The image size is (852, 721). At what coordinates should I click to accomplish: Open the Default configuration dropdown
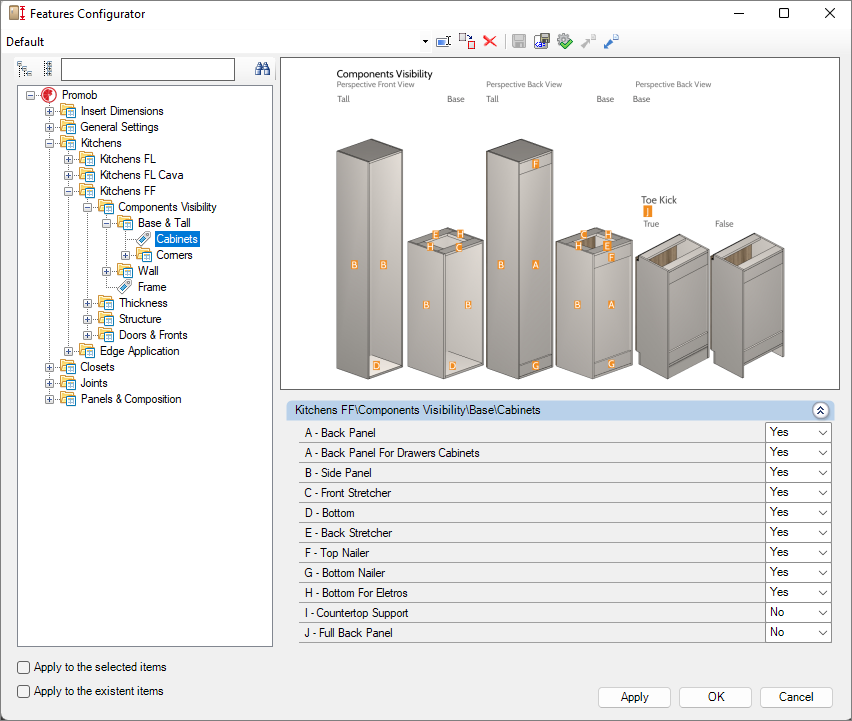[x=425, y=42]
